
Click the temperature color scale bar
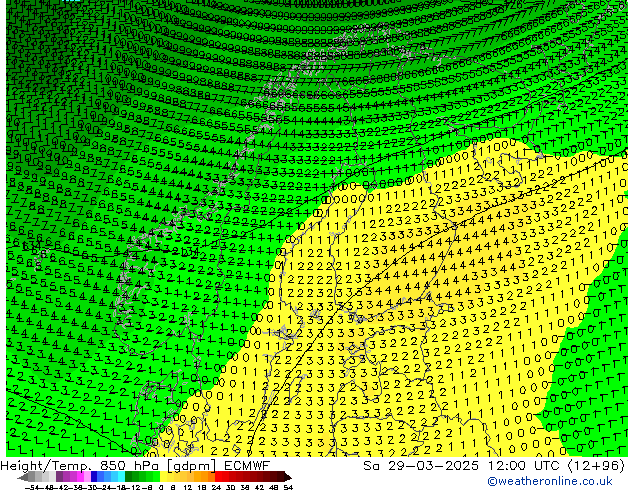(x=155, y=477)
